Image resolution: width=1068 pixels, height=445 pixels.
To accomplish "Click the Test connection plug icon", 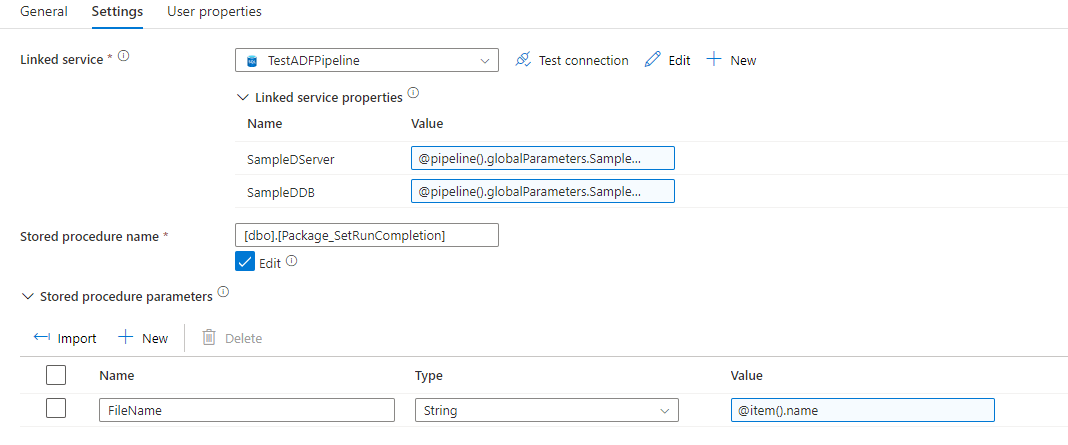I will [x=522, y=60].
